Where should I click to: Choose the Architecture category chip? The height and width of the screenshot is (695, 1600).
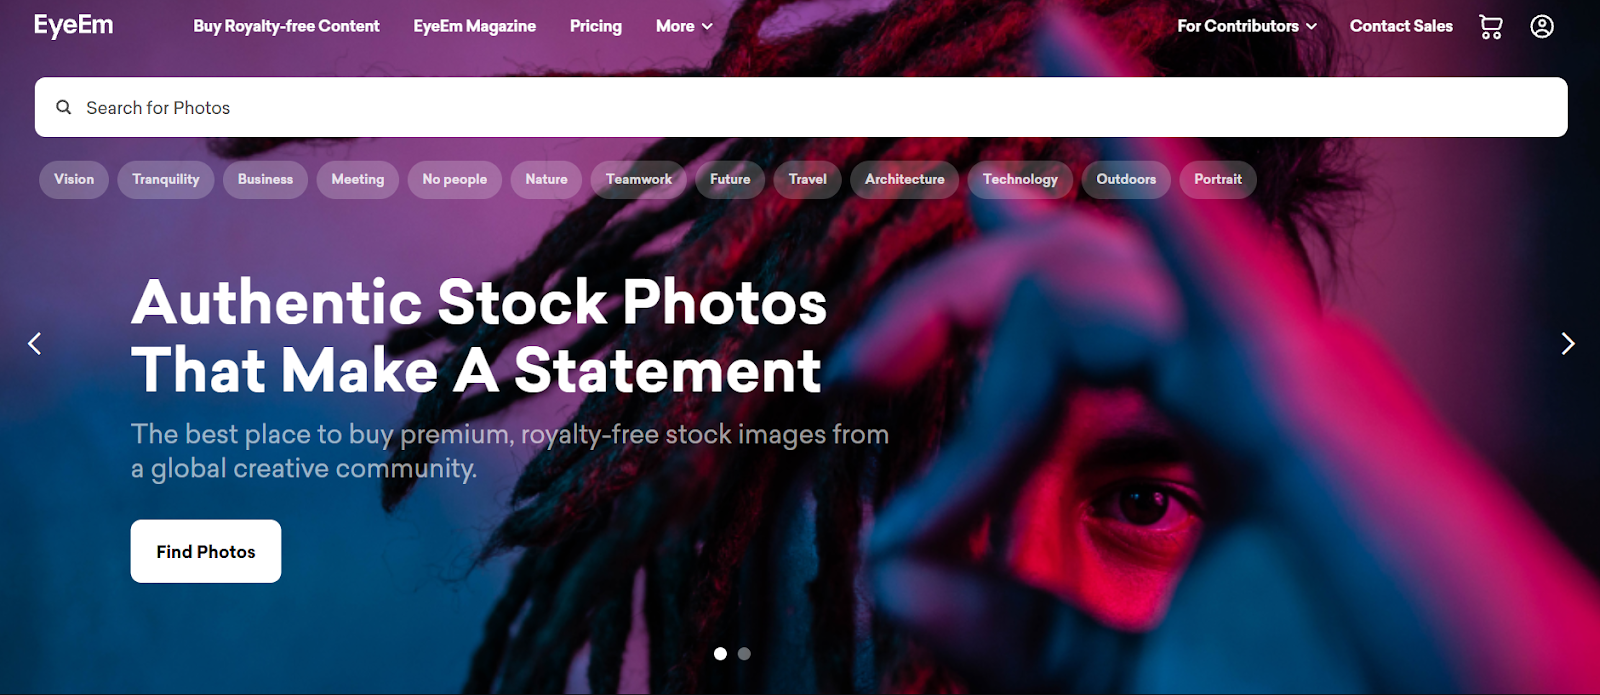pos(905,180)
